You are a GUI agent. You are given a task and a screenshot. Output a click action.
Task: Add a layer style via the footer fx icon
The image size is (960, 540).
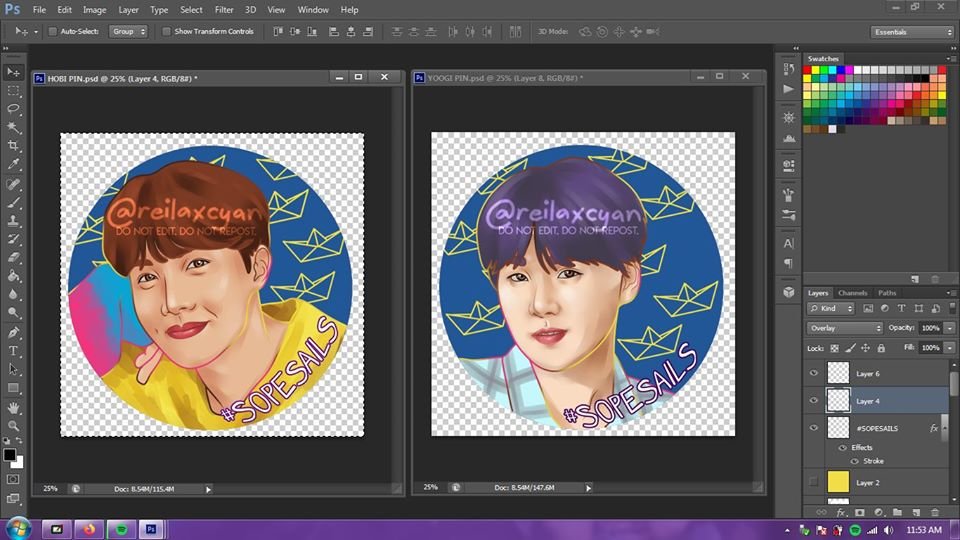pyautogui.click(x=841, y=512)
